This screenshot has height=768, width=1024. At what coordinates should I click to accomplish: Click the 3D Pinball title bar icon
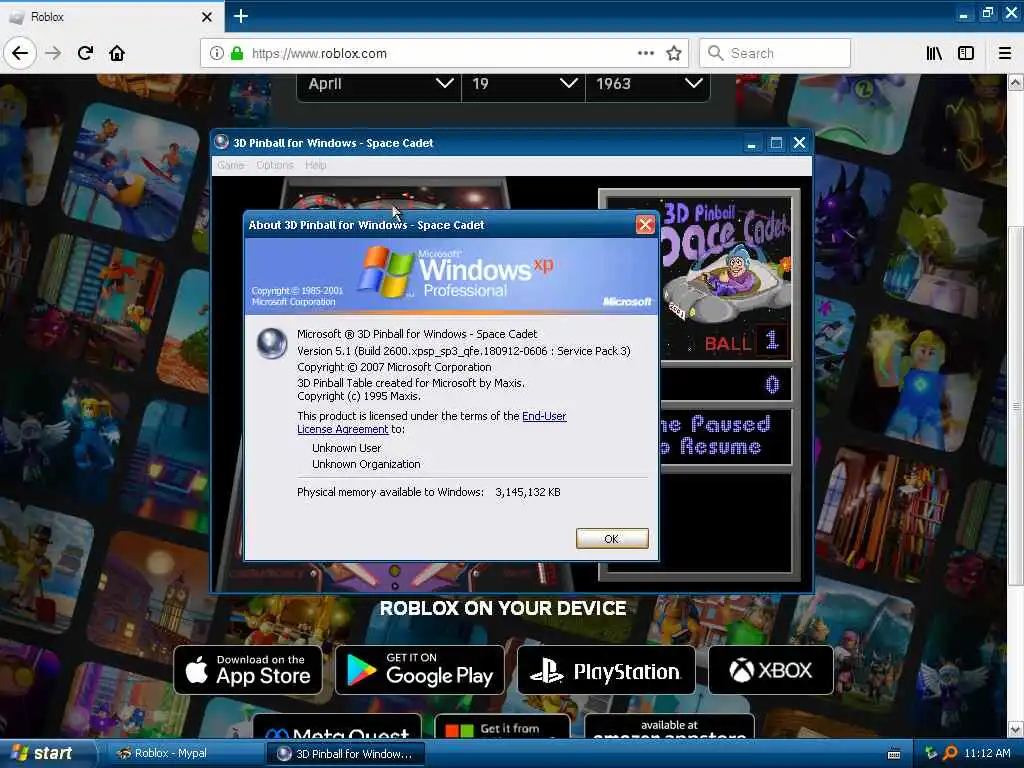coord(222,142)
